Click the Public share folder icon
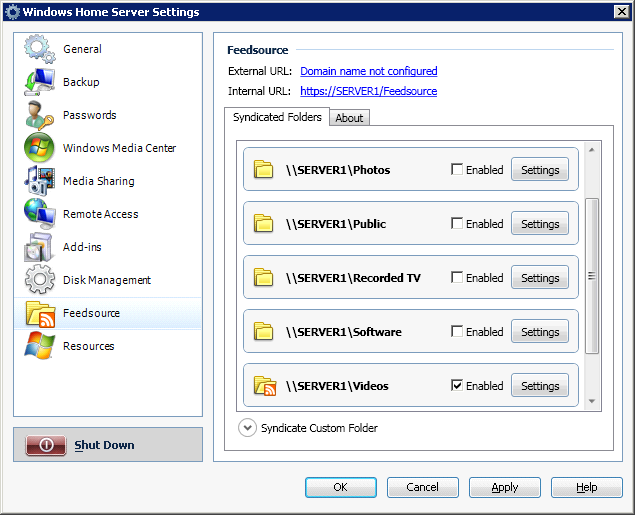Image resolution: width=635 pixels, height=515 pixels. point(263,223)
